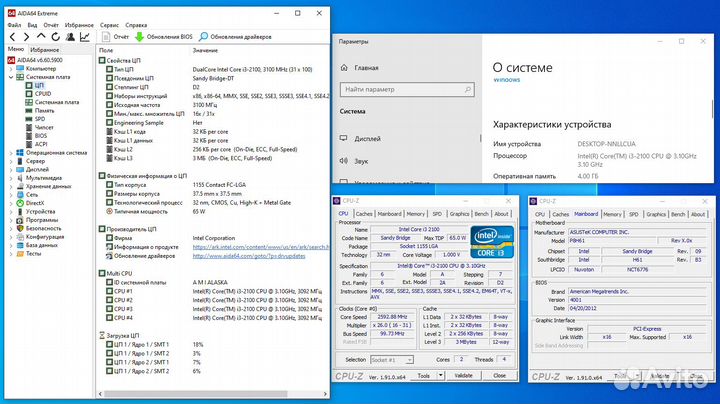720x404 pixels.
Task: Open the ark.intel.com product information link
Action: [x=261, y=247]
